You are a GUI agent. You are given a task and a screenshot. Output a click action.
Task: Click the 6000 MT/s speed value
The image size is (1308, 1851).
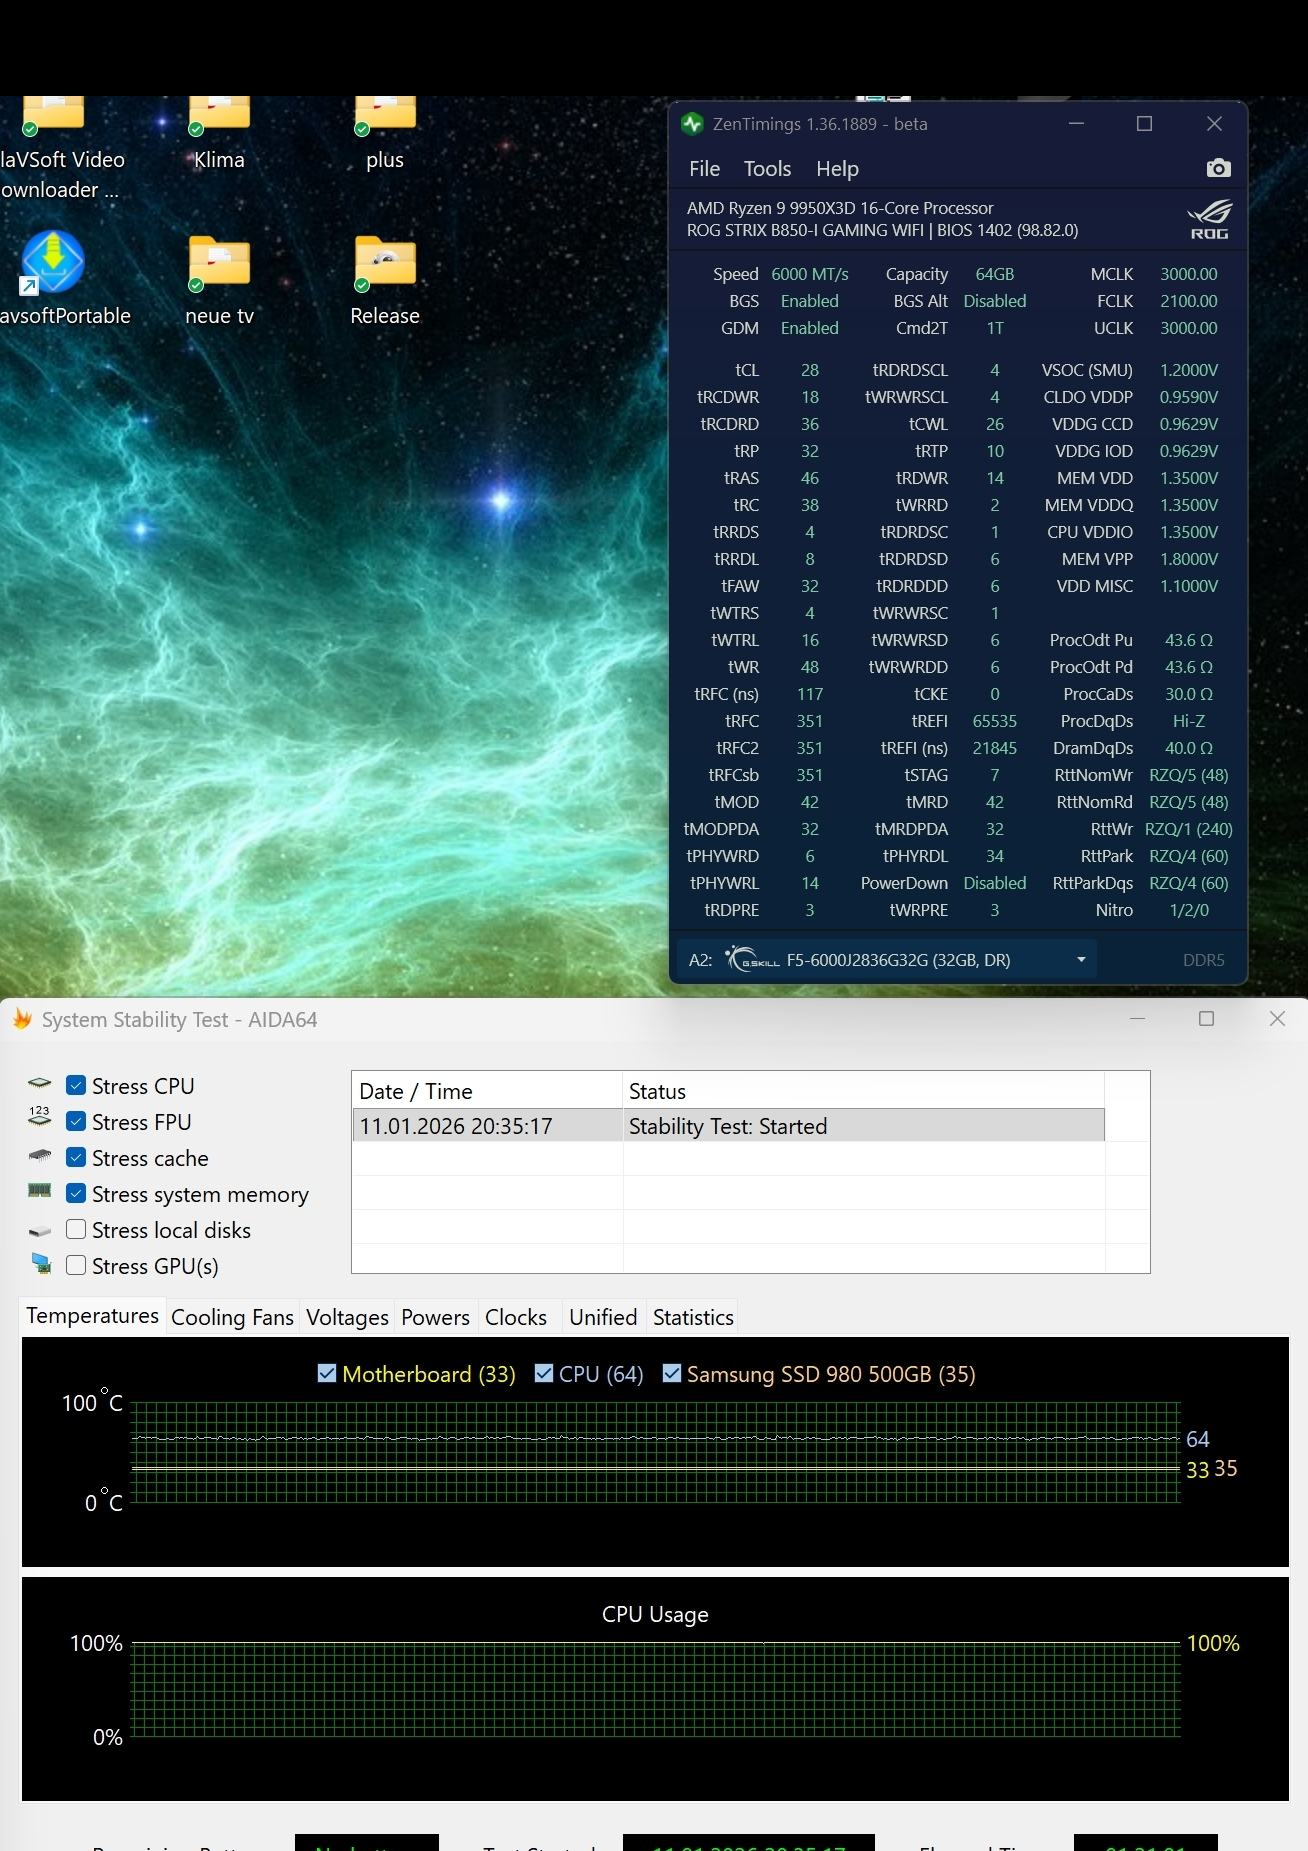[x=810, y=273]
